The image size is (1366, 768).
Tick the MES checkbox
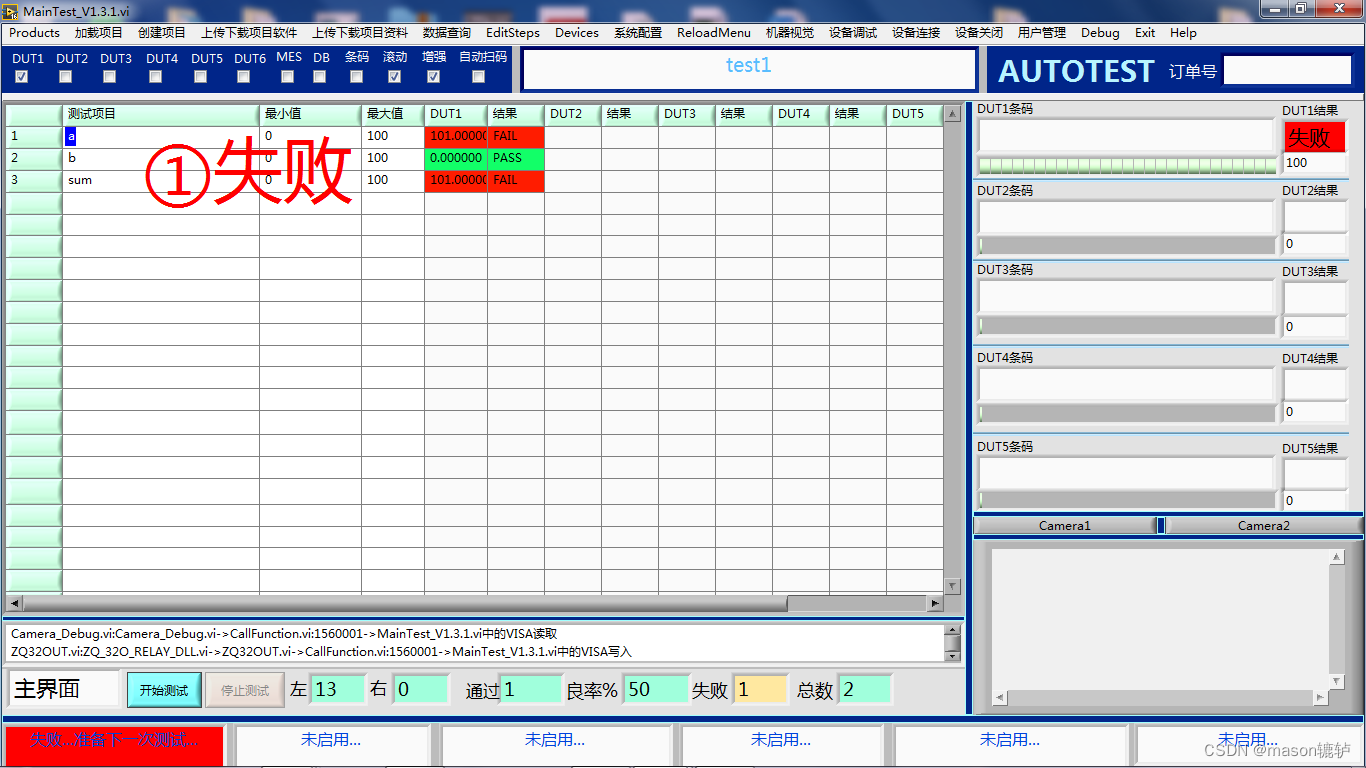click(288, 76)
